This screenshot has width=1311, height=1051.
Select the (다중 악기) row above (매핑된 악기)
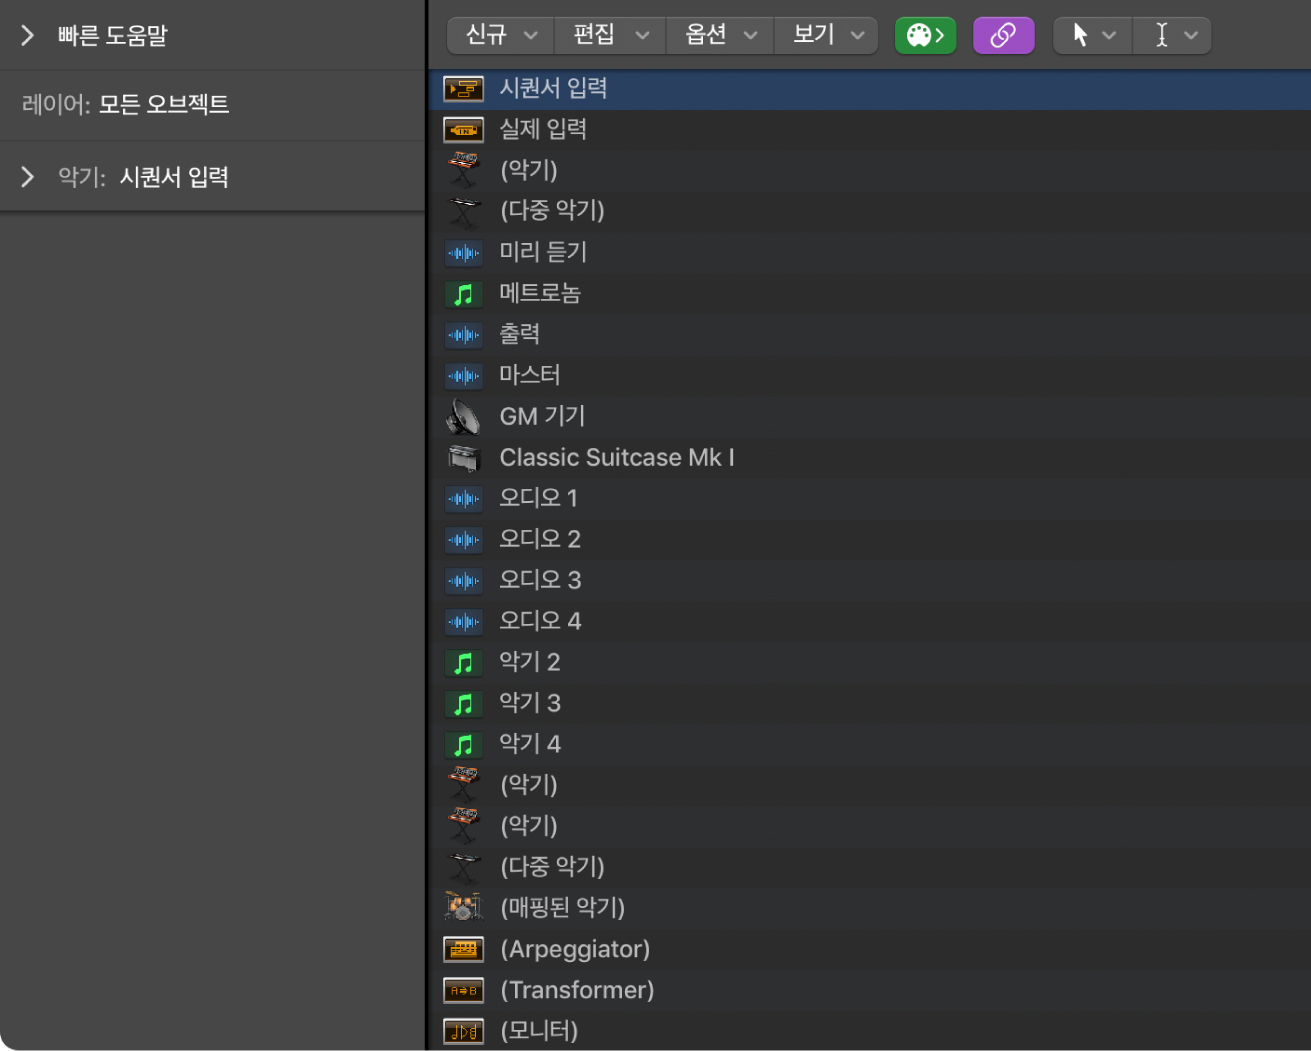[x=869, y=868]
